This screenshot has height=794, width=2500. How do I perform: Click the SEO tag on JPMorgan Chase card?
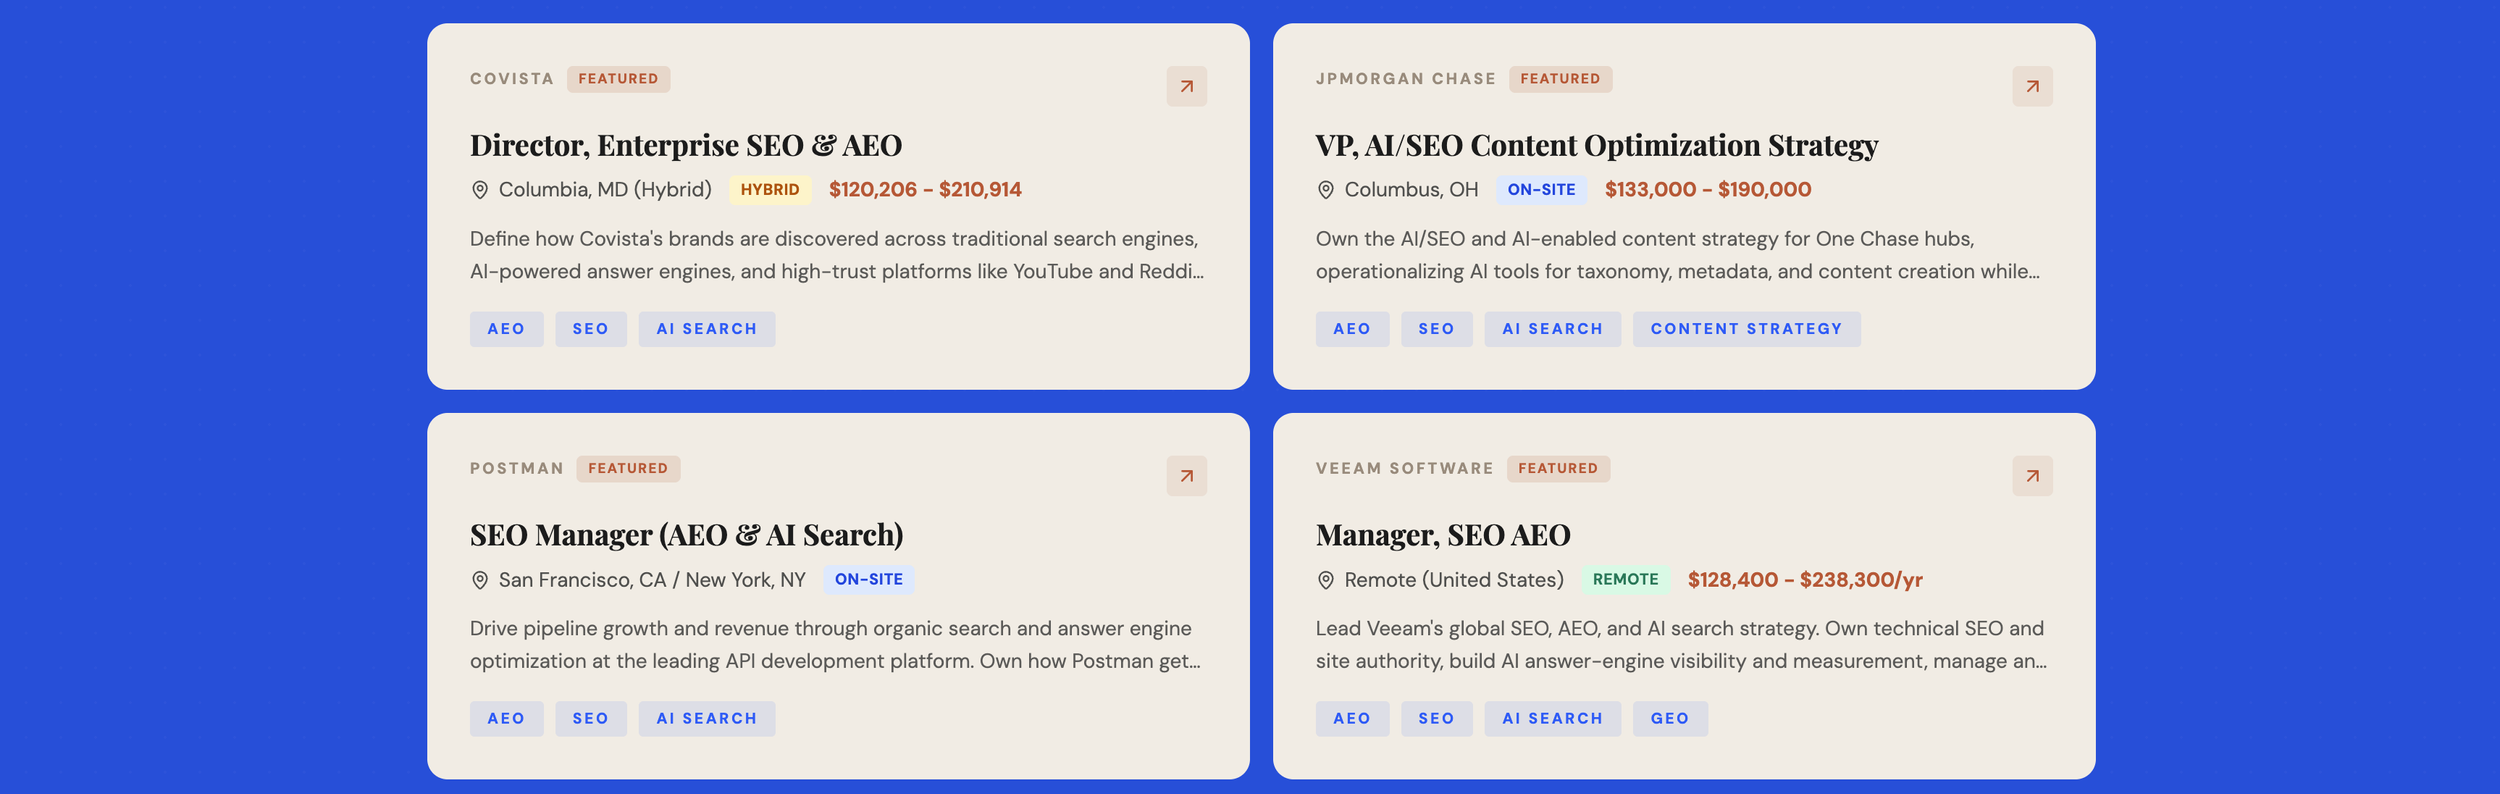tap(1436, 329)
